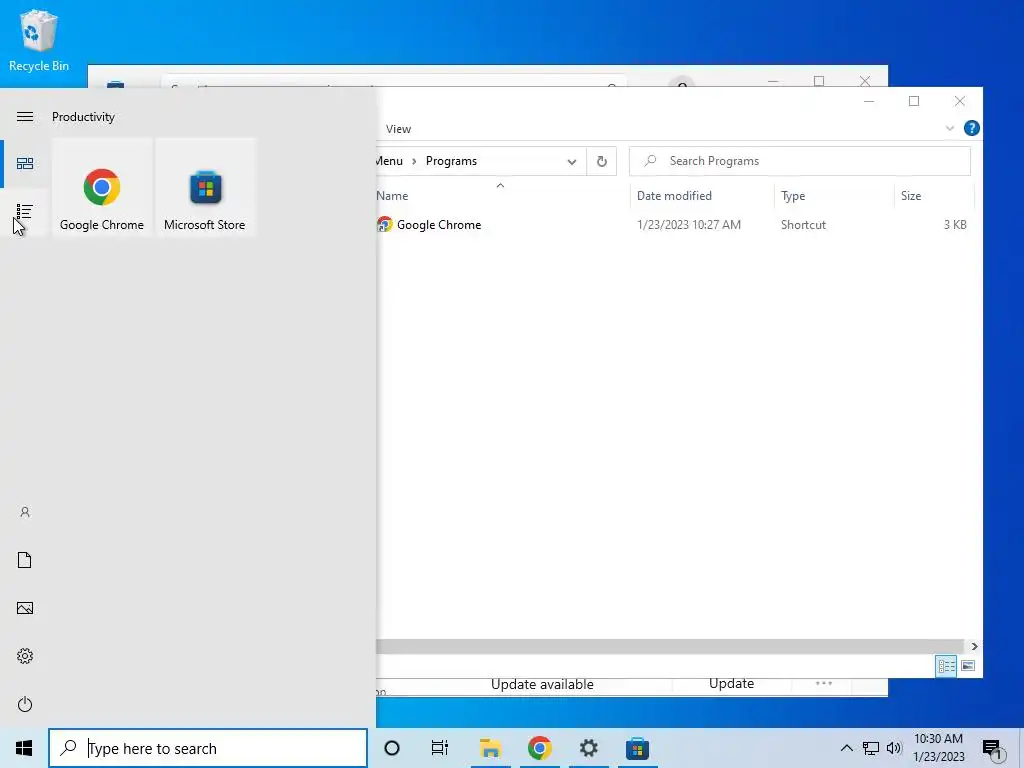Minimize the File Explorer window
Screen dimensions: 1024x768
(x=869, y=101)
